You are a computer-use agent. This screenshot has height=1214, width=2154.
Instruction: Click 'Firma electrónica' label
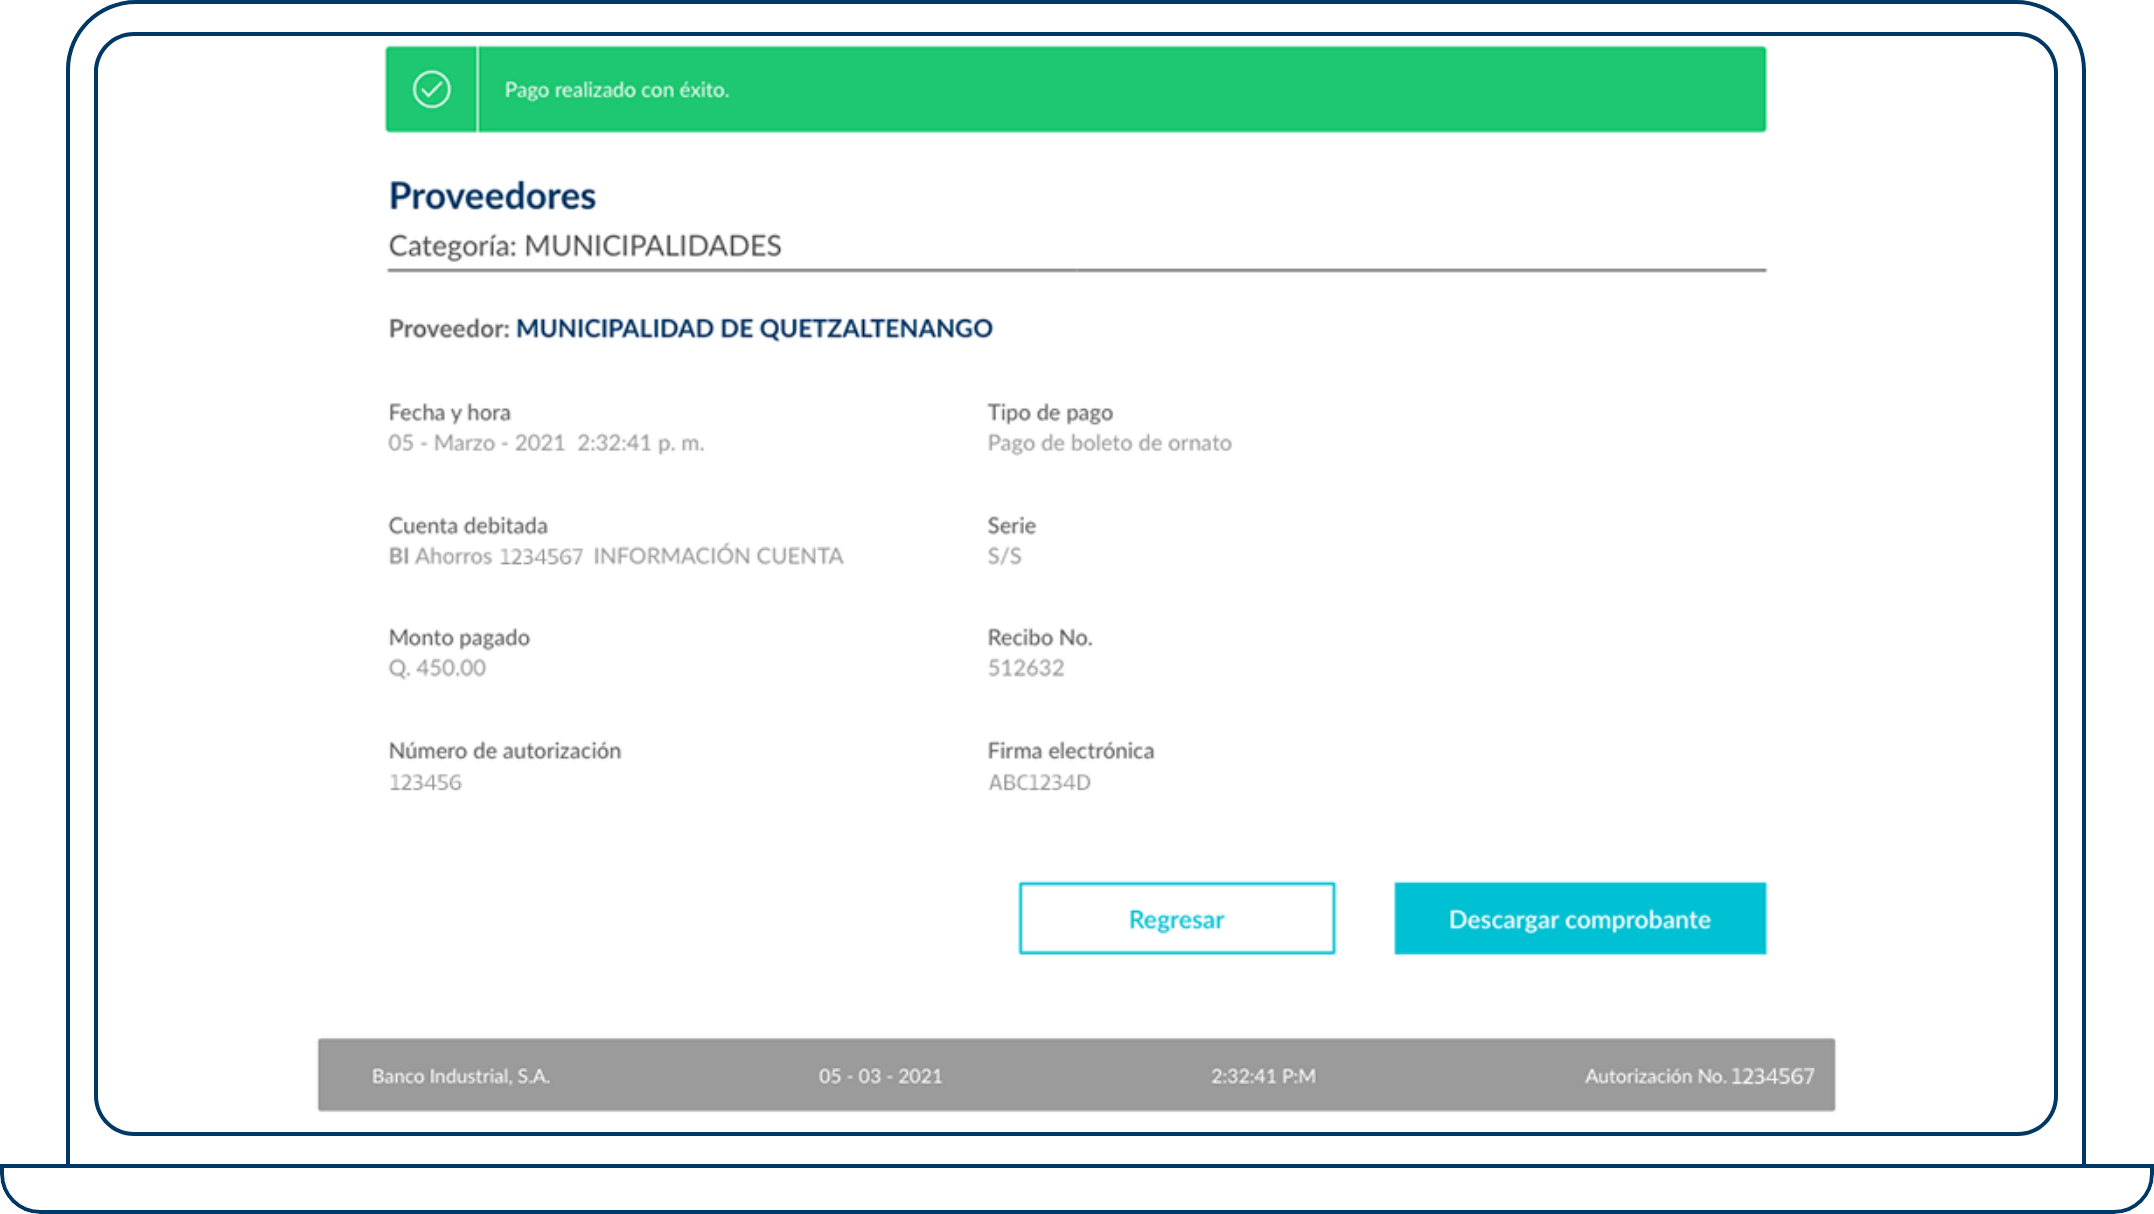pyautogui.click(x=1071, y=751)
